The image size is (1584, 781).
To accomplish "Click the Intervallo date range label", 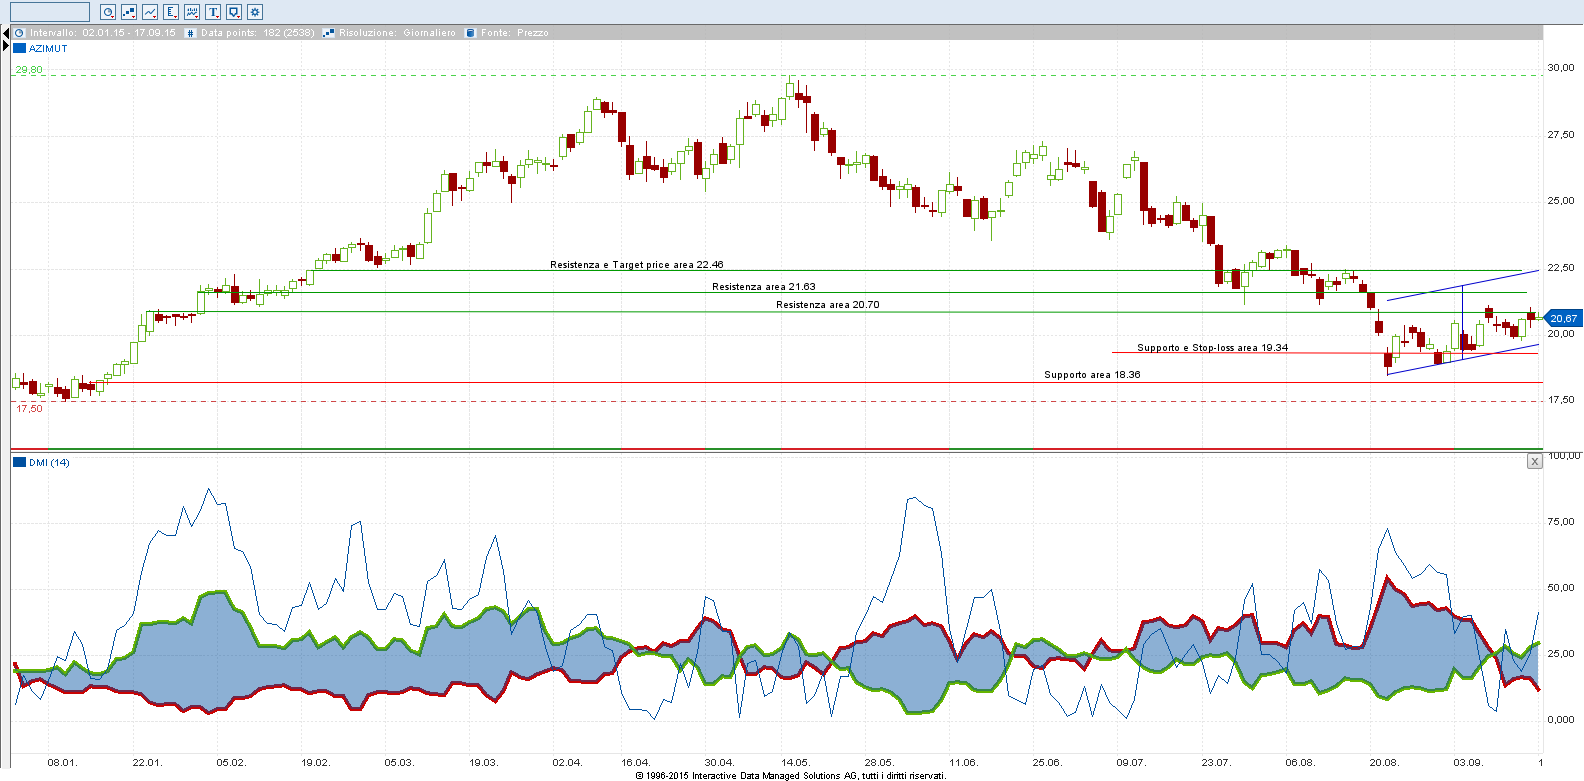I will [x=102, y=33].
